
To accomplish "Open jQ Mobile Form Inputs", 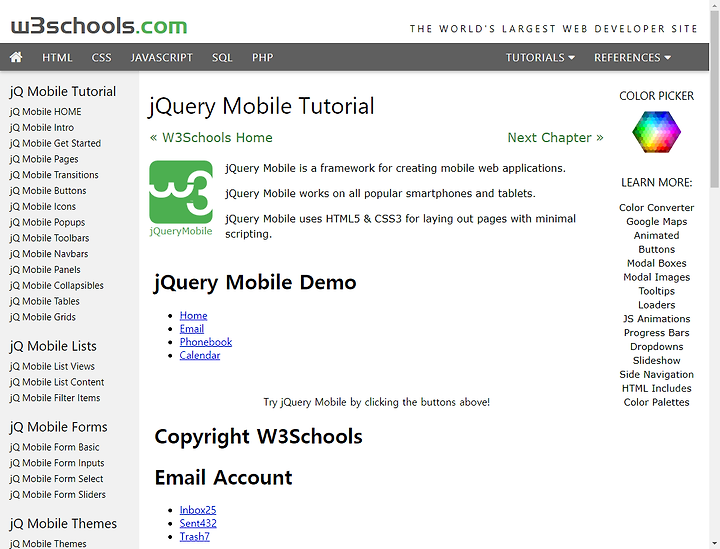I will (57, 463).
